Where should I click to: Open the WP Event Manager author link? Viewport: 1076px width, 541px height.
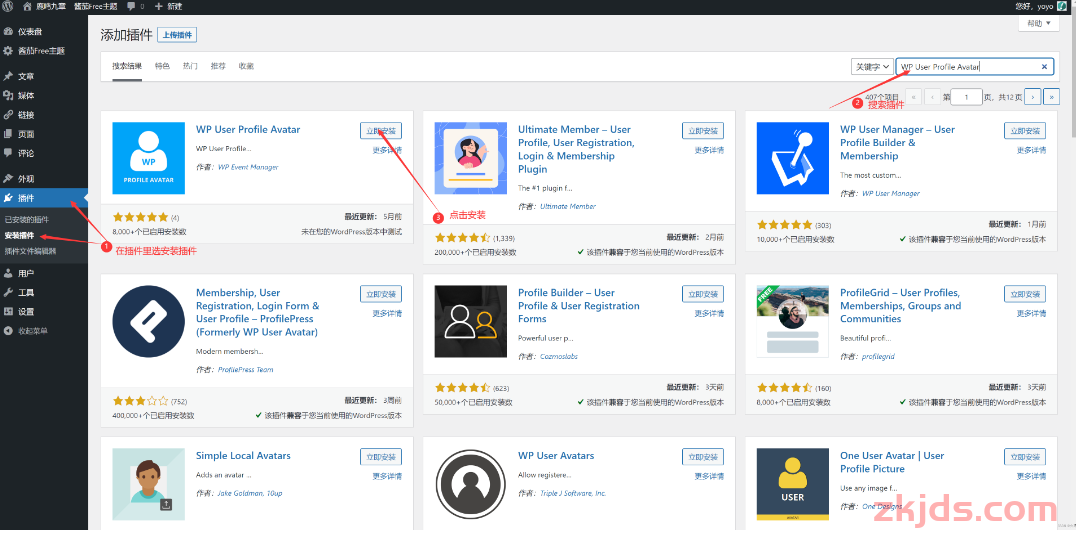(x=248, y=167)
